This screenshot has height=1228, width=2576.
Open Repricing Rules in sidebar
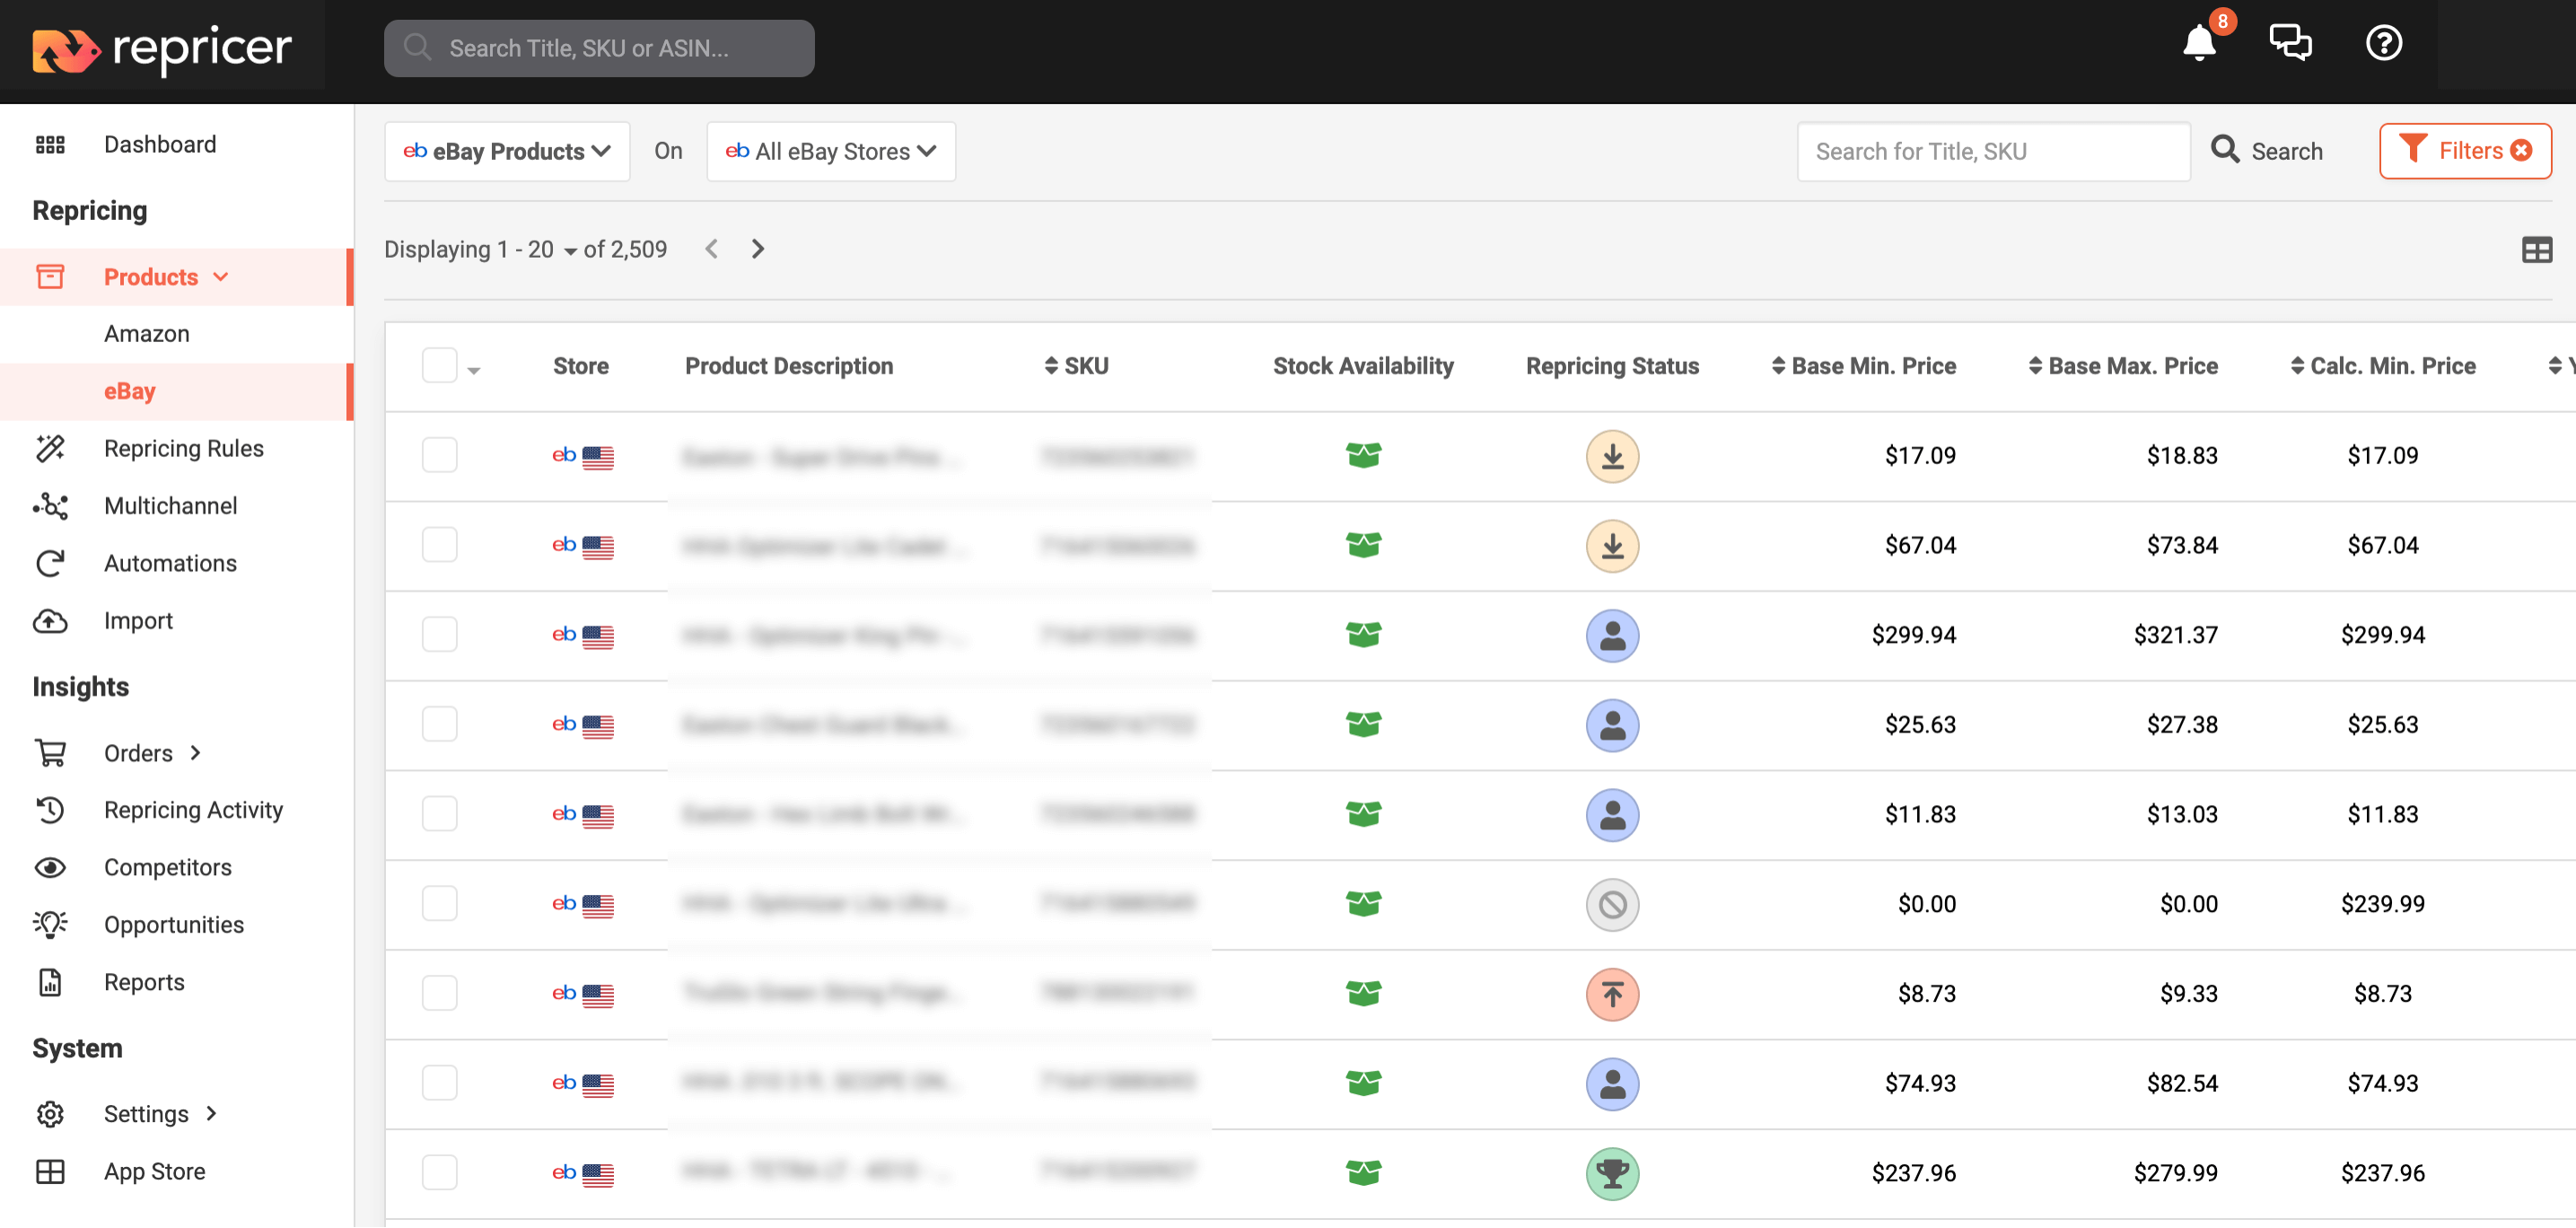[183, 448]
